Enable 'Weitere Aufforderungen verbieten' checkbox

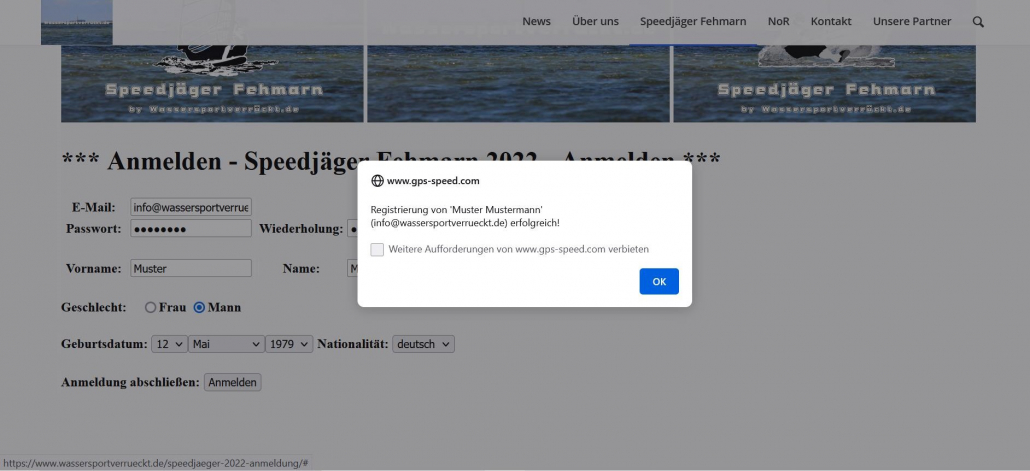[x=377, y=249]
